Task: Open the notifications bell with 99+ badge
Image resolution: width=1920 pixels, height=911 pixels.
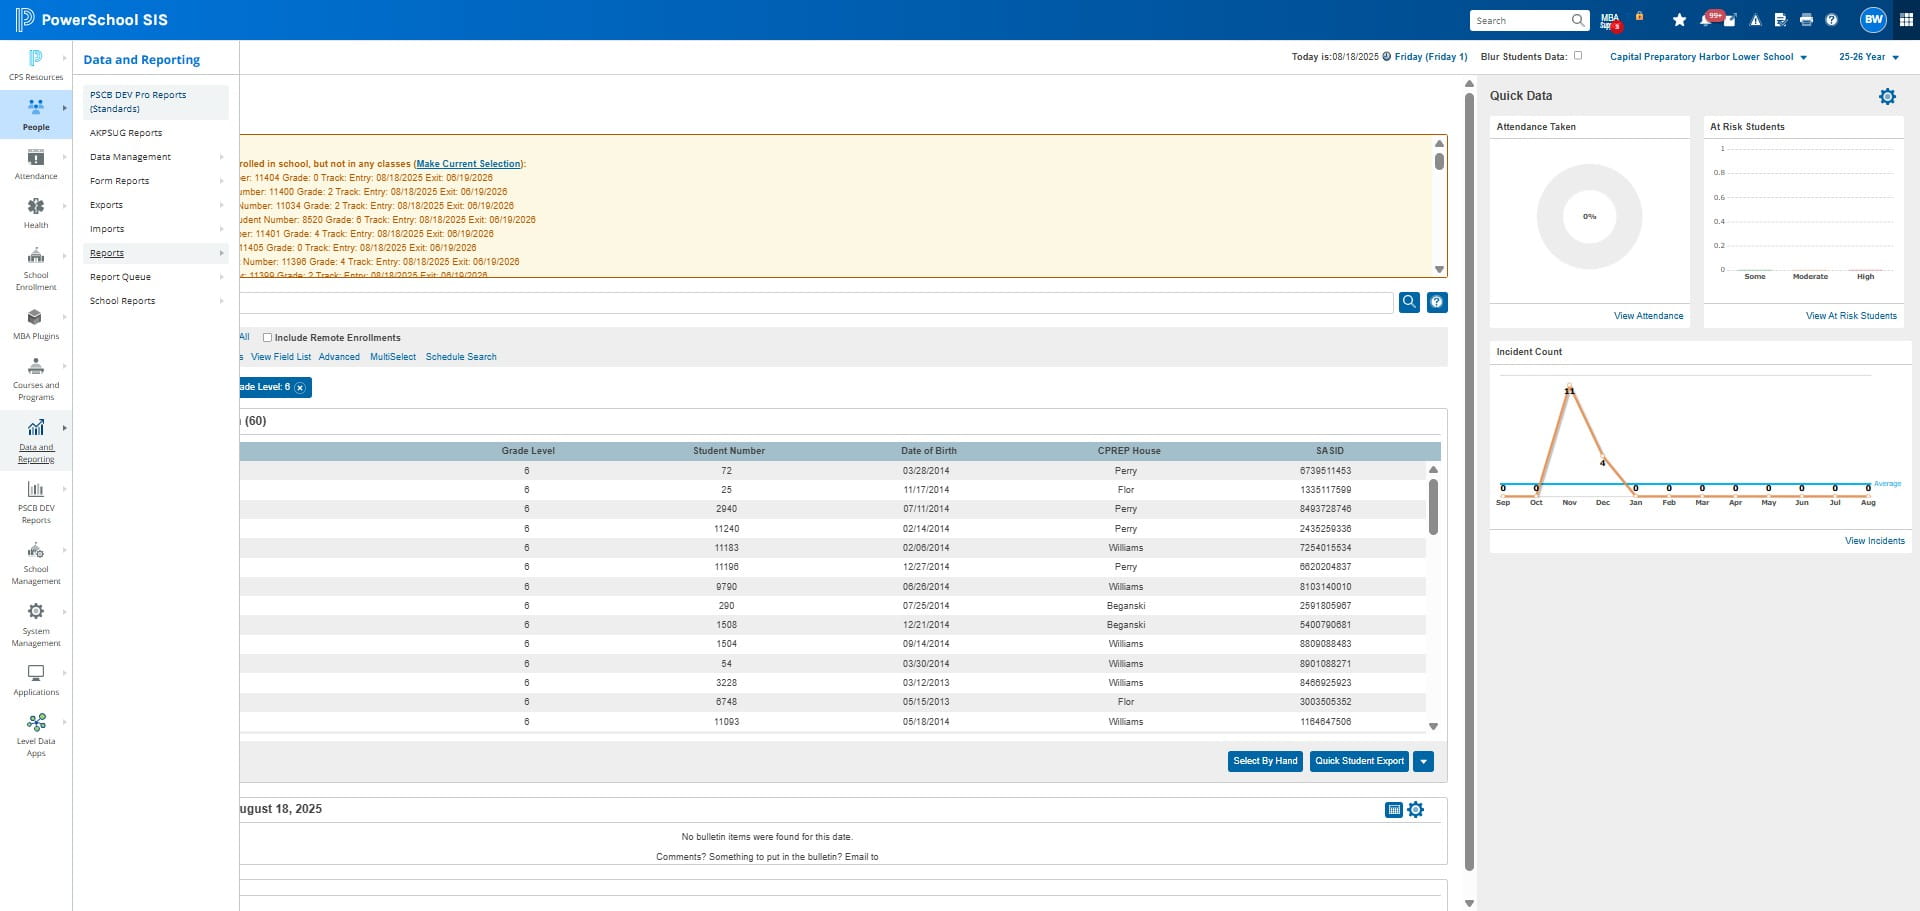Action: [x=1706, y=20]
